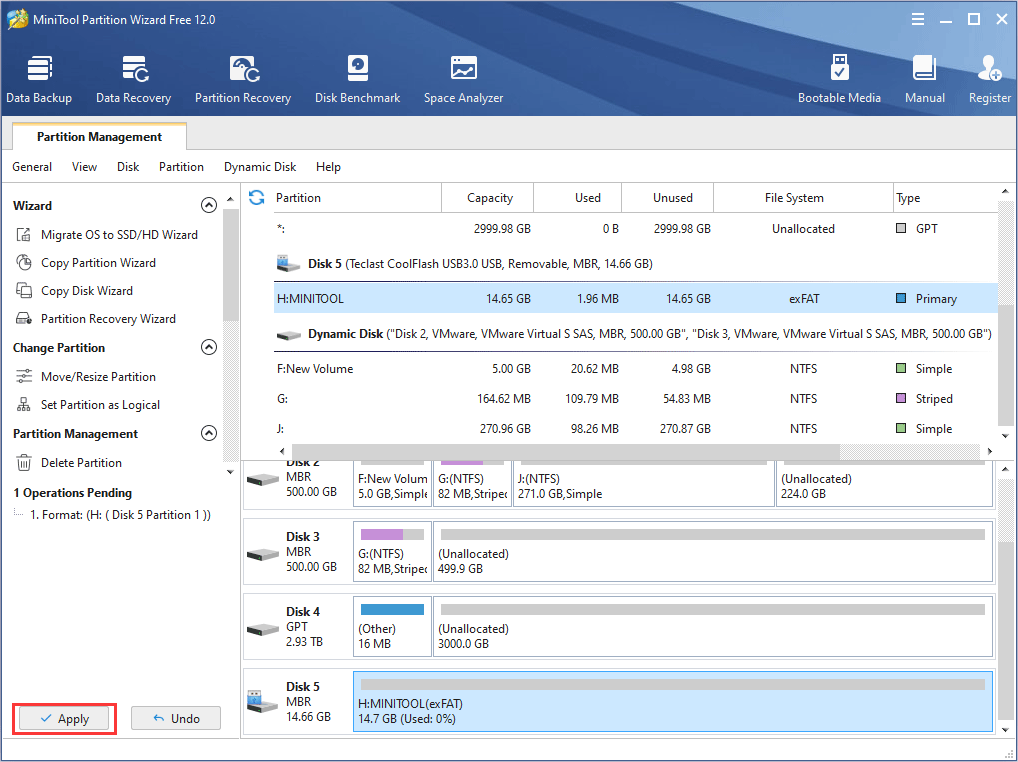Screen dimensions: 1018x762
Task: Select pending Format H: operation
Action: tap(120, 515)
